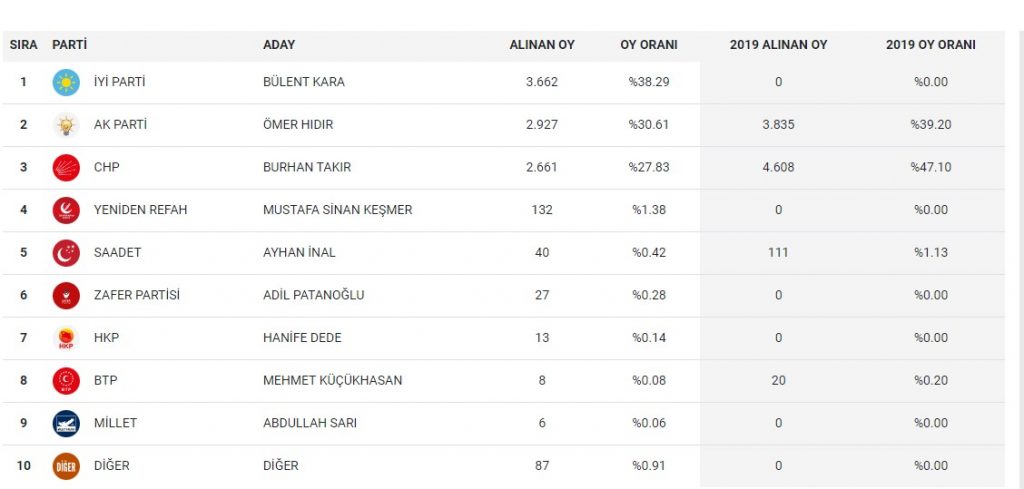The height and width of the screenshot is (489, 1024).
Task: Click the OY ORANI column header
Action: pyautogui.click(x=649, y=45)
